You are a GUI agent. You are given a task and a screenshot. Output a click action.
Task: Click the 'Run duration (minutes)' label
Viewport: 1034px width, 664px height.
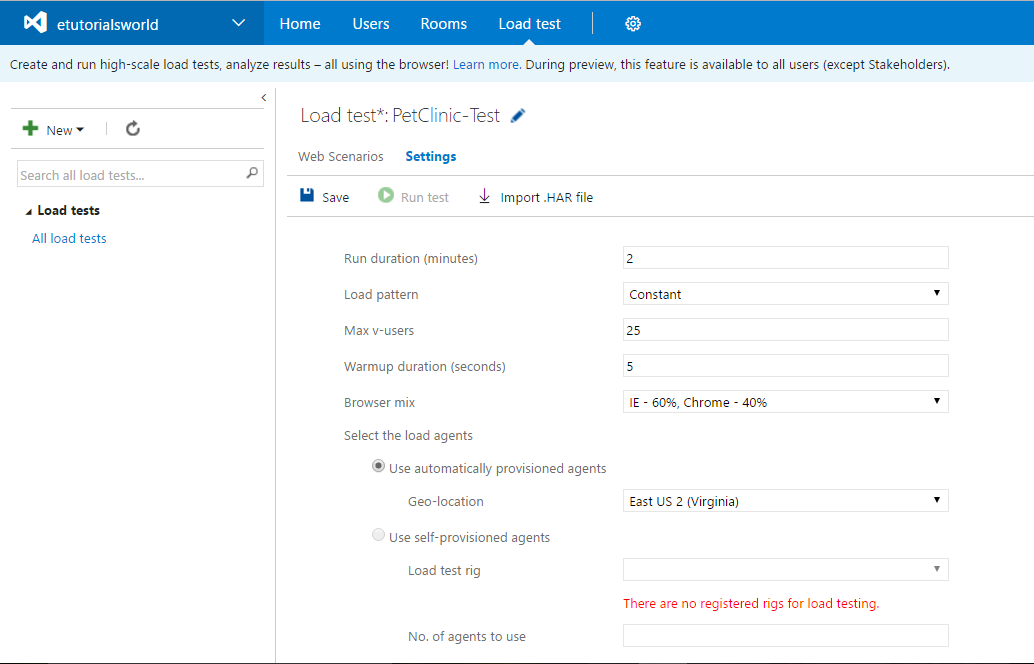pos(411,258)
